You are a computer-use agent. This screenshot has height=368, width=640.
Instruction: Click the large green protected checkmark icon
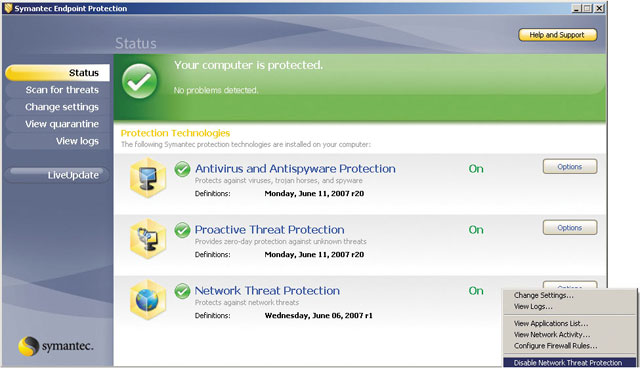(139, 81)
